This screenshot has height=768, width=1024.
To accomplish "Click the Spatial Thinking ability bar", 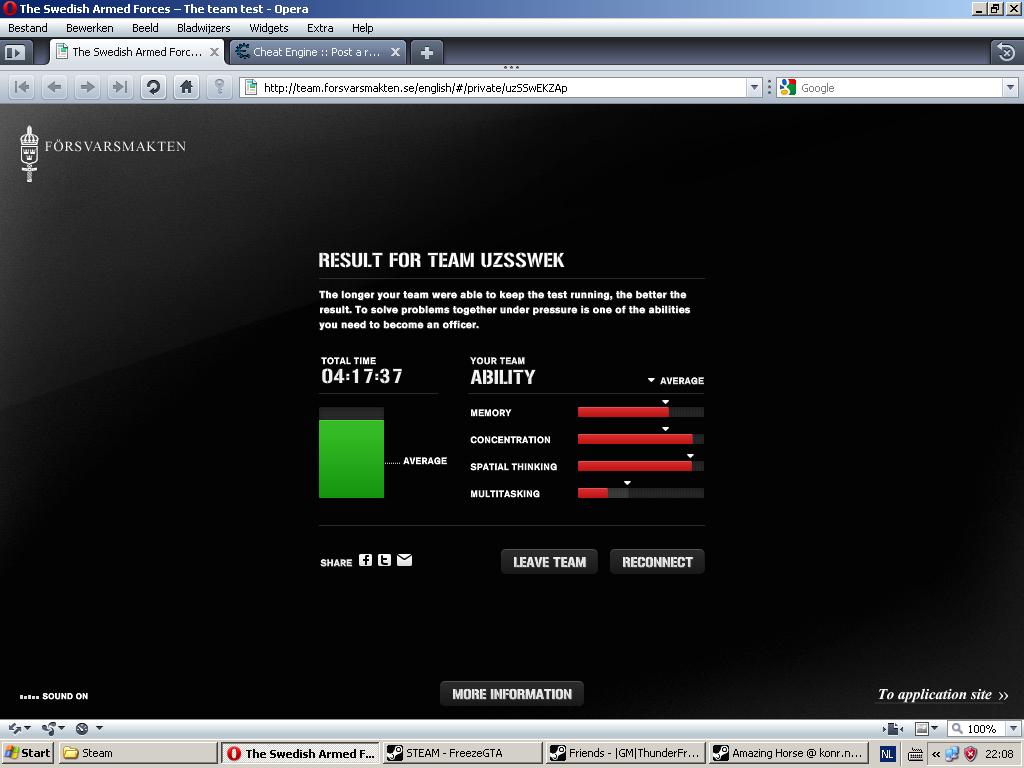I will tap(641, 466).
